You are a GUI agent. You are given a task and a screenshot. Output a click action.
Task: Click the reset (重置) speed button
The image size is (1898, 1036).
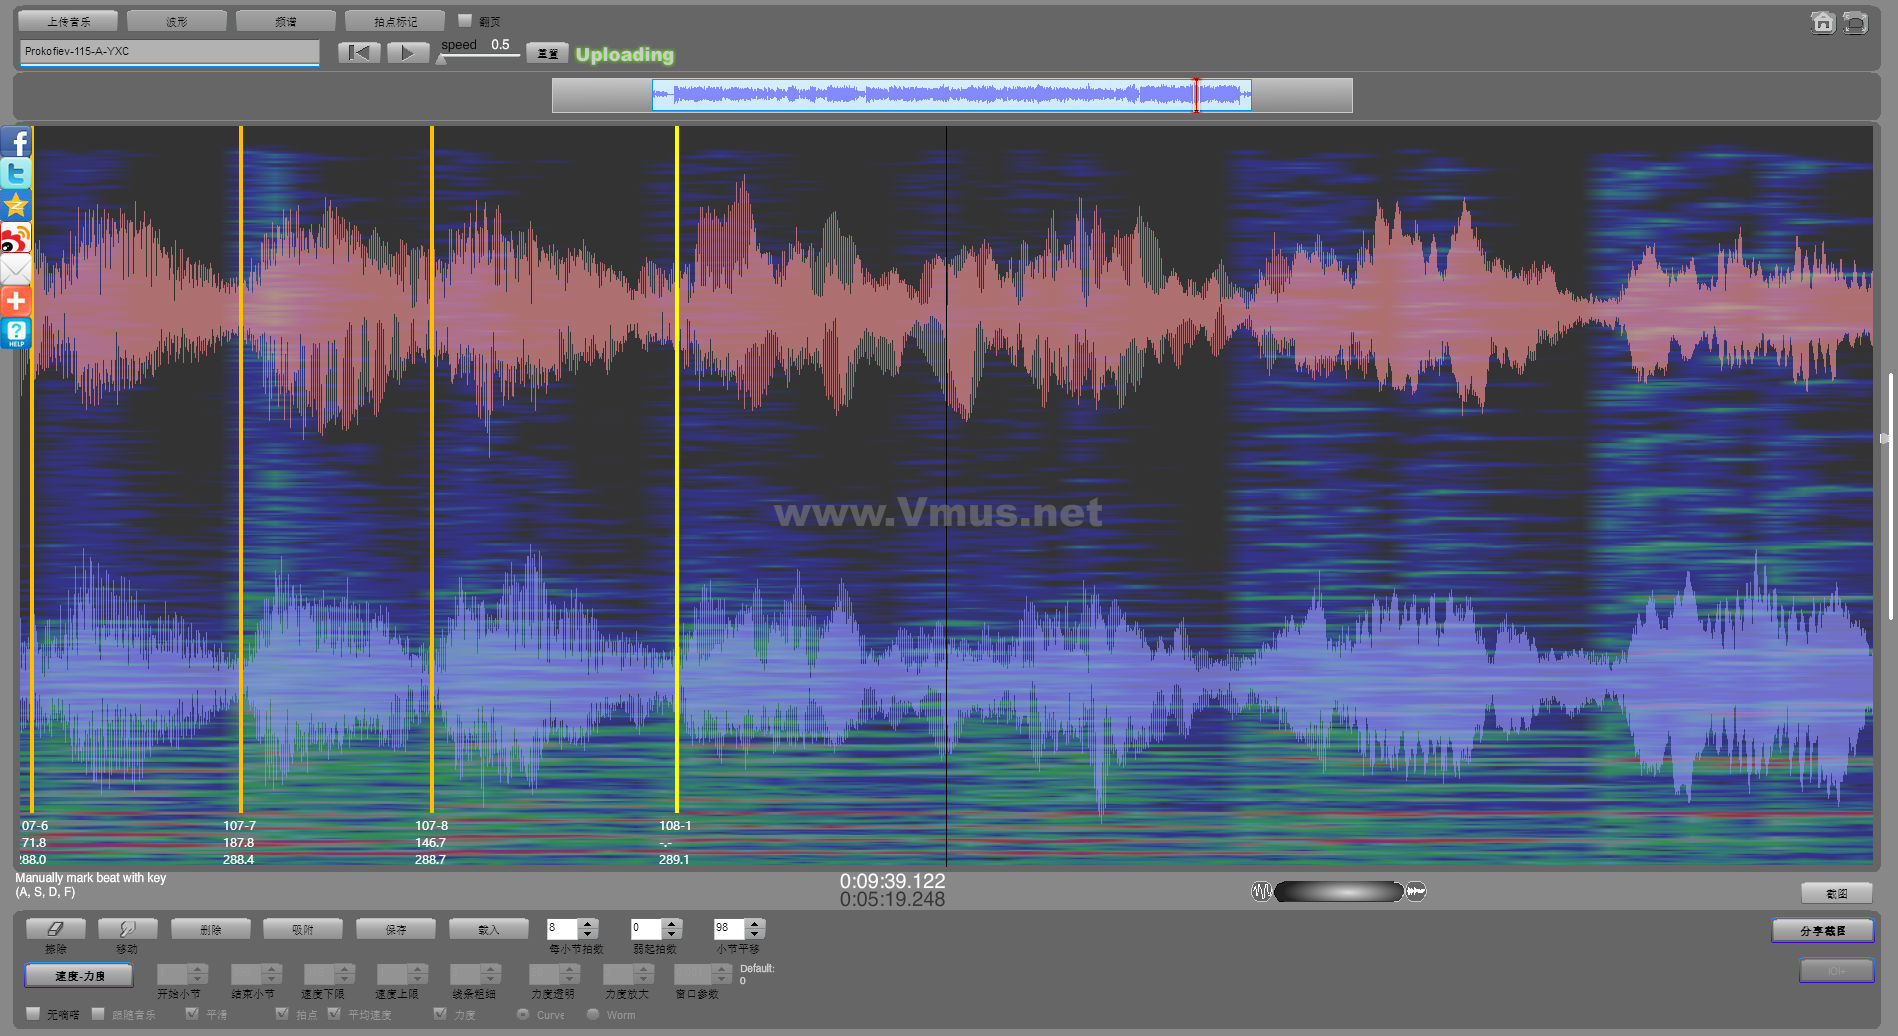point(547,54)
